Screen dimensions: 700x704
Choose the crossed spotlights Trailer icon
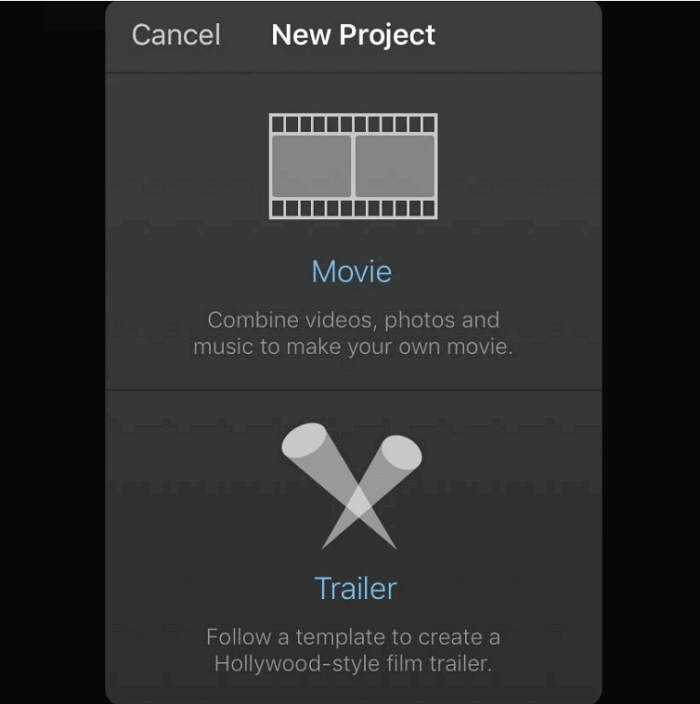(352, 486)
